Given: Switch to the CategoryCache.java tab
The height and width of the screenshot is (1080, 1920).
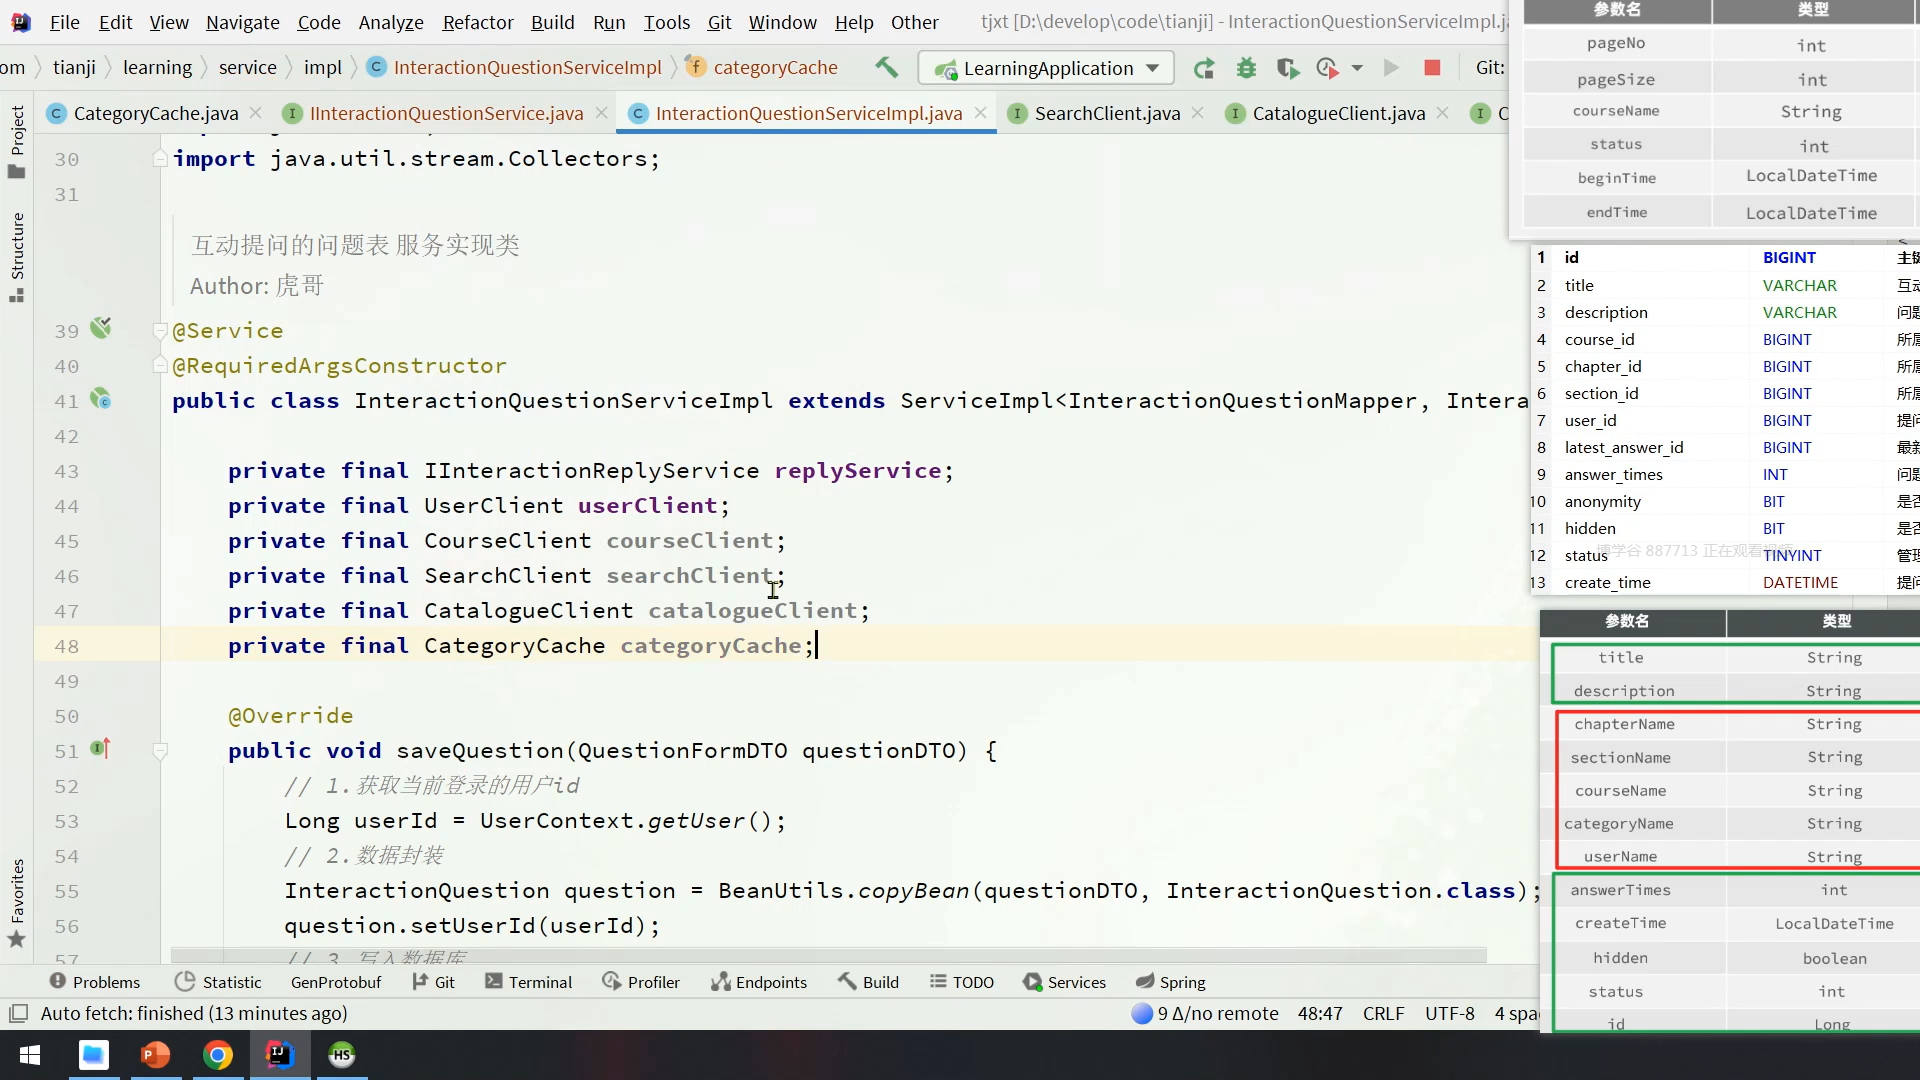Looking at the screenshot, I should (155, 113).
